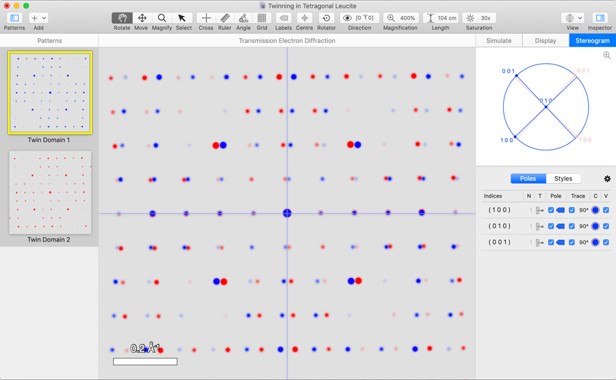Image resolution: width=616 pixels, height=380 pixels.
Task: Toggle the Grid overlay icon
Action: click(262, 18)
